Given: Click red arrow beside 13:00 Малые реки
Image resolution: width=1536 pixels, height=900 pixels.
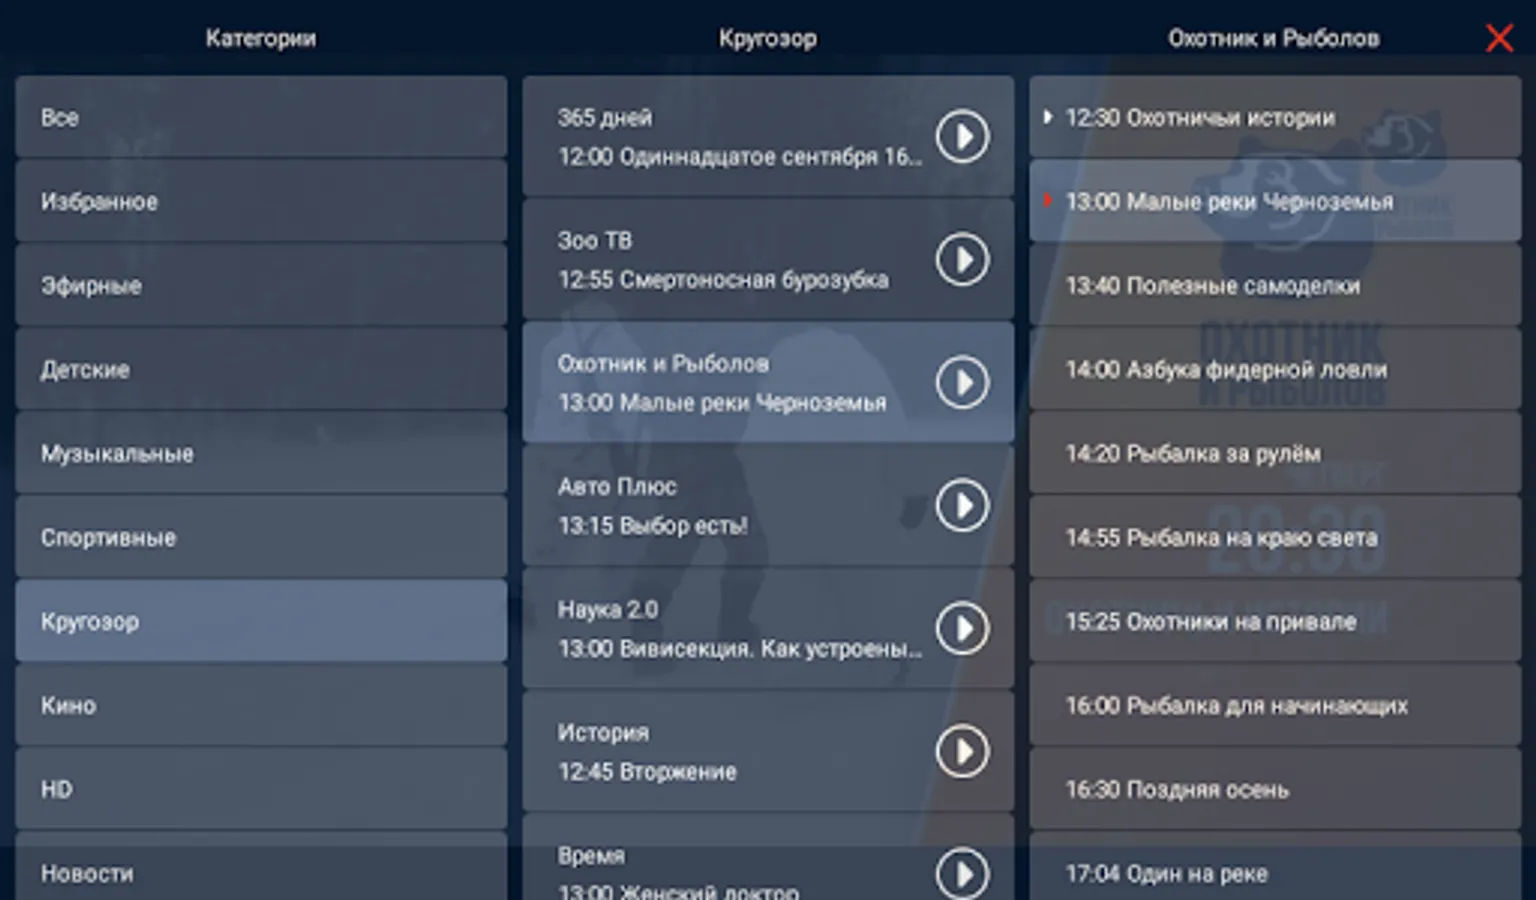Looking at the screenshot, I should (1047, 200).
